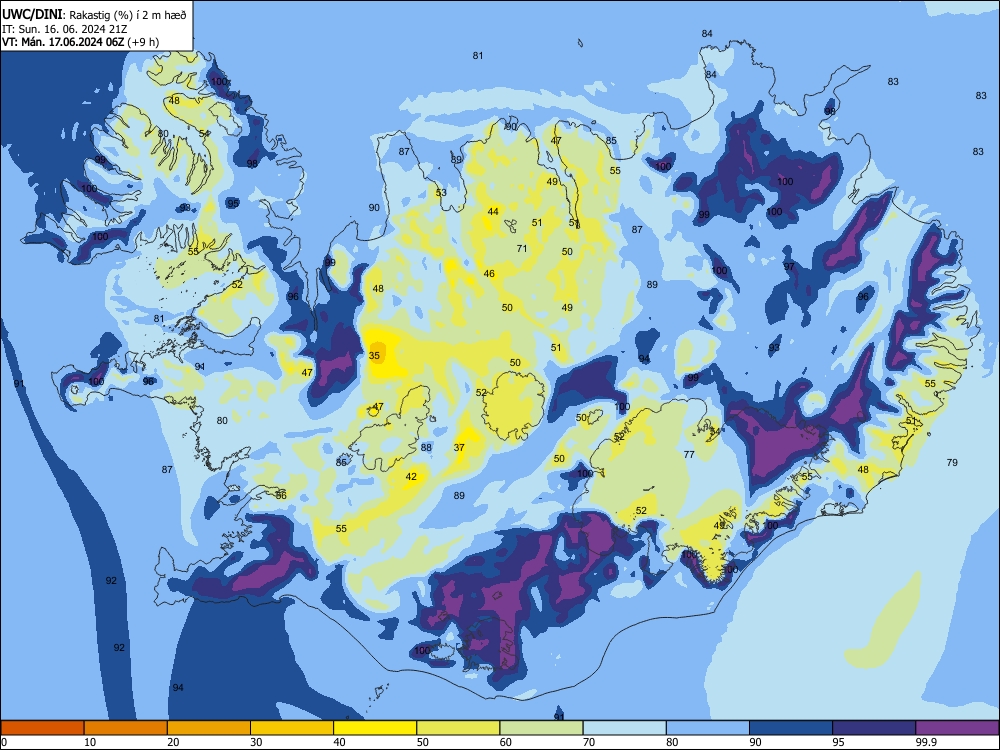Click the 0–10 dark orange legend swatch

point(42,728)
